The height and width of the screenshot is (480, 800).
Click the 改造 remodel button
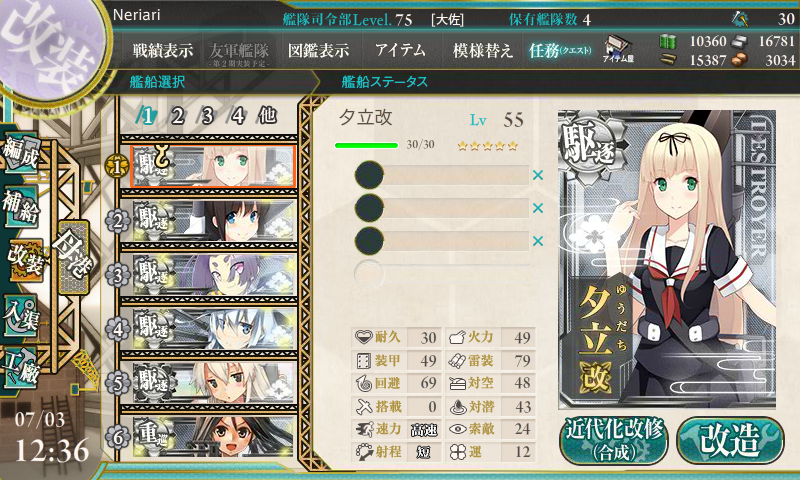730,440
